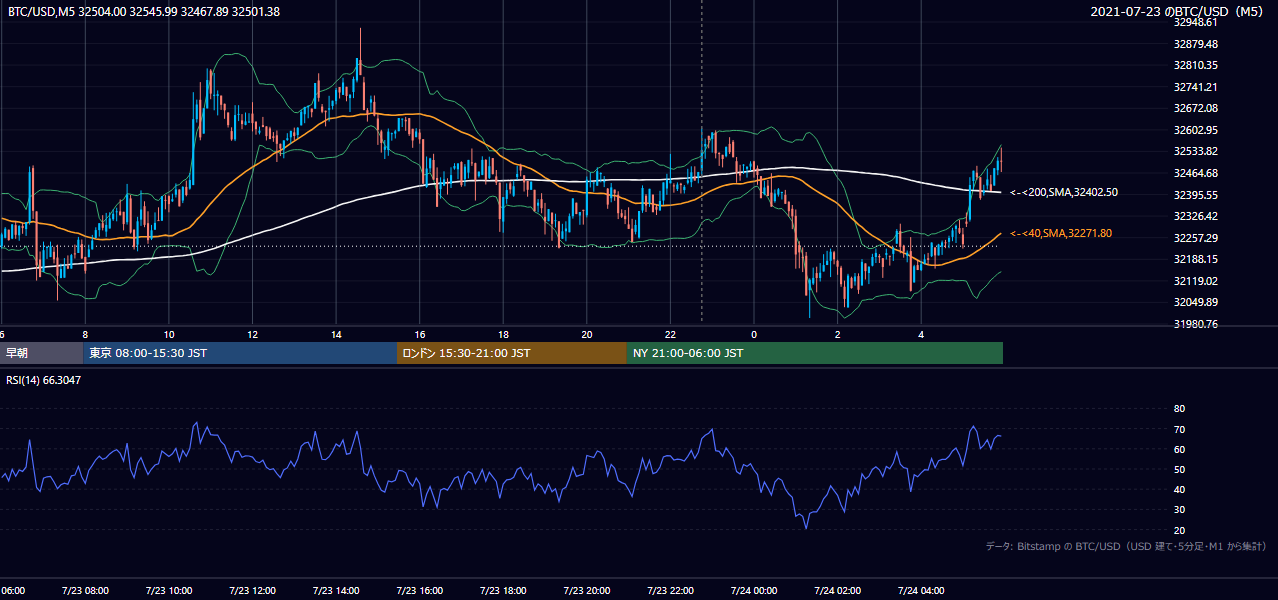The image size is (1278, 600).
Task: Click the 7/23 18:00 time label
Action: tap(503, 591)
